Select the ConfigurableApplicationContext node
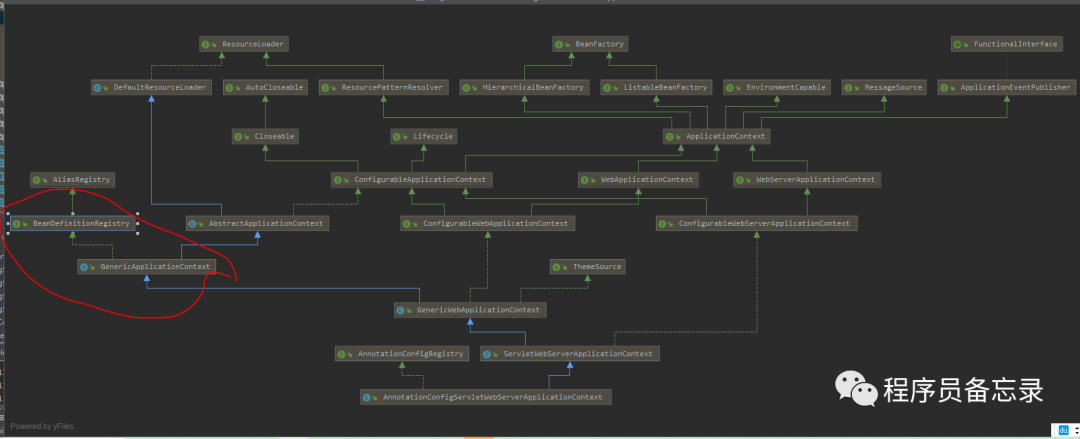Screen dimensions: 1080x439 (x=412, y=179)
